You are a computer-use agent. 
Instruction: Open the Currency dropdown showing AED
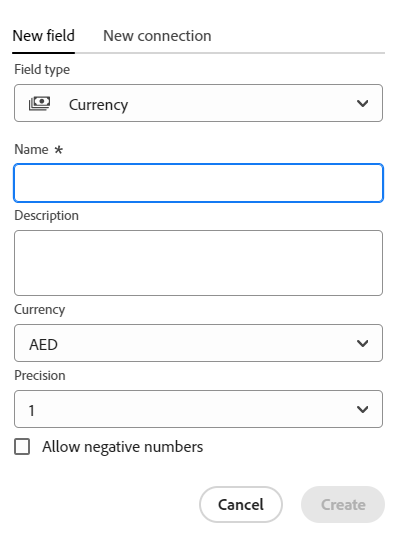point(198,343)
